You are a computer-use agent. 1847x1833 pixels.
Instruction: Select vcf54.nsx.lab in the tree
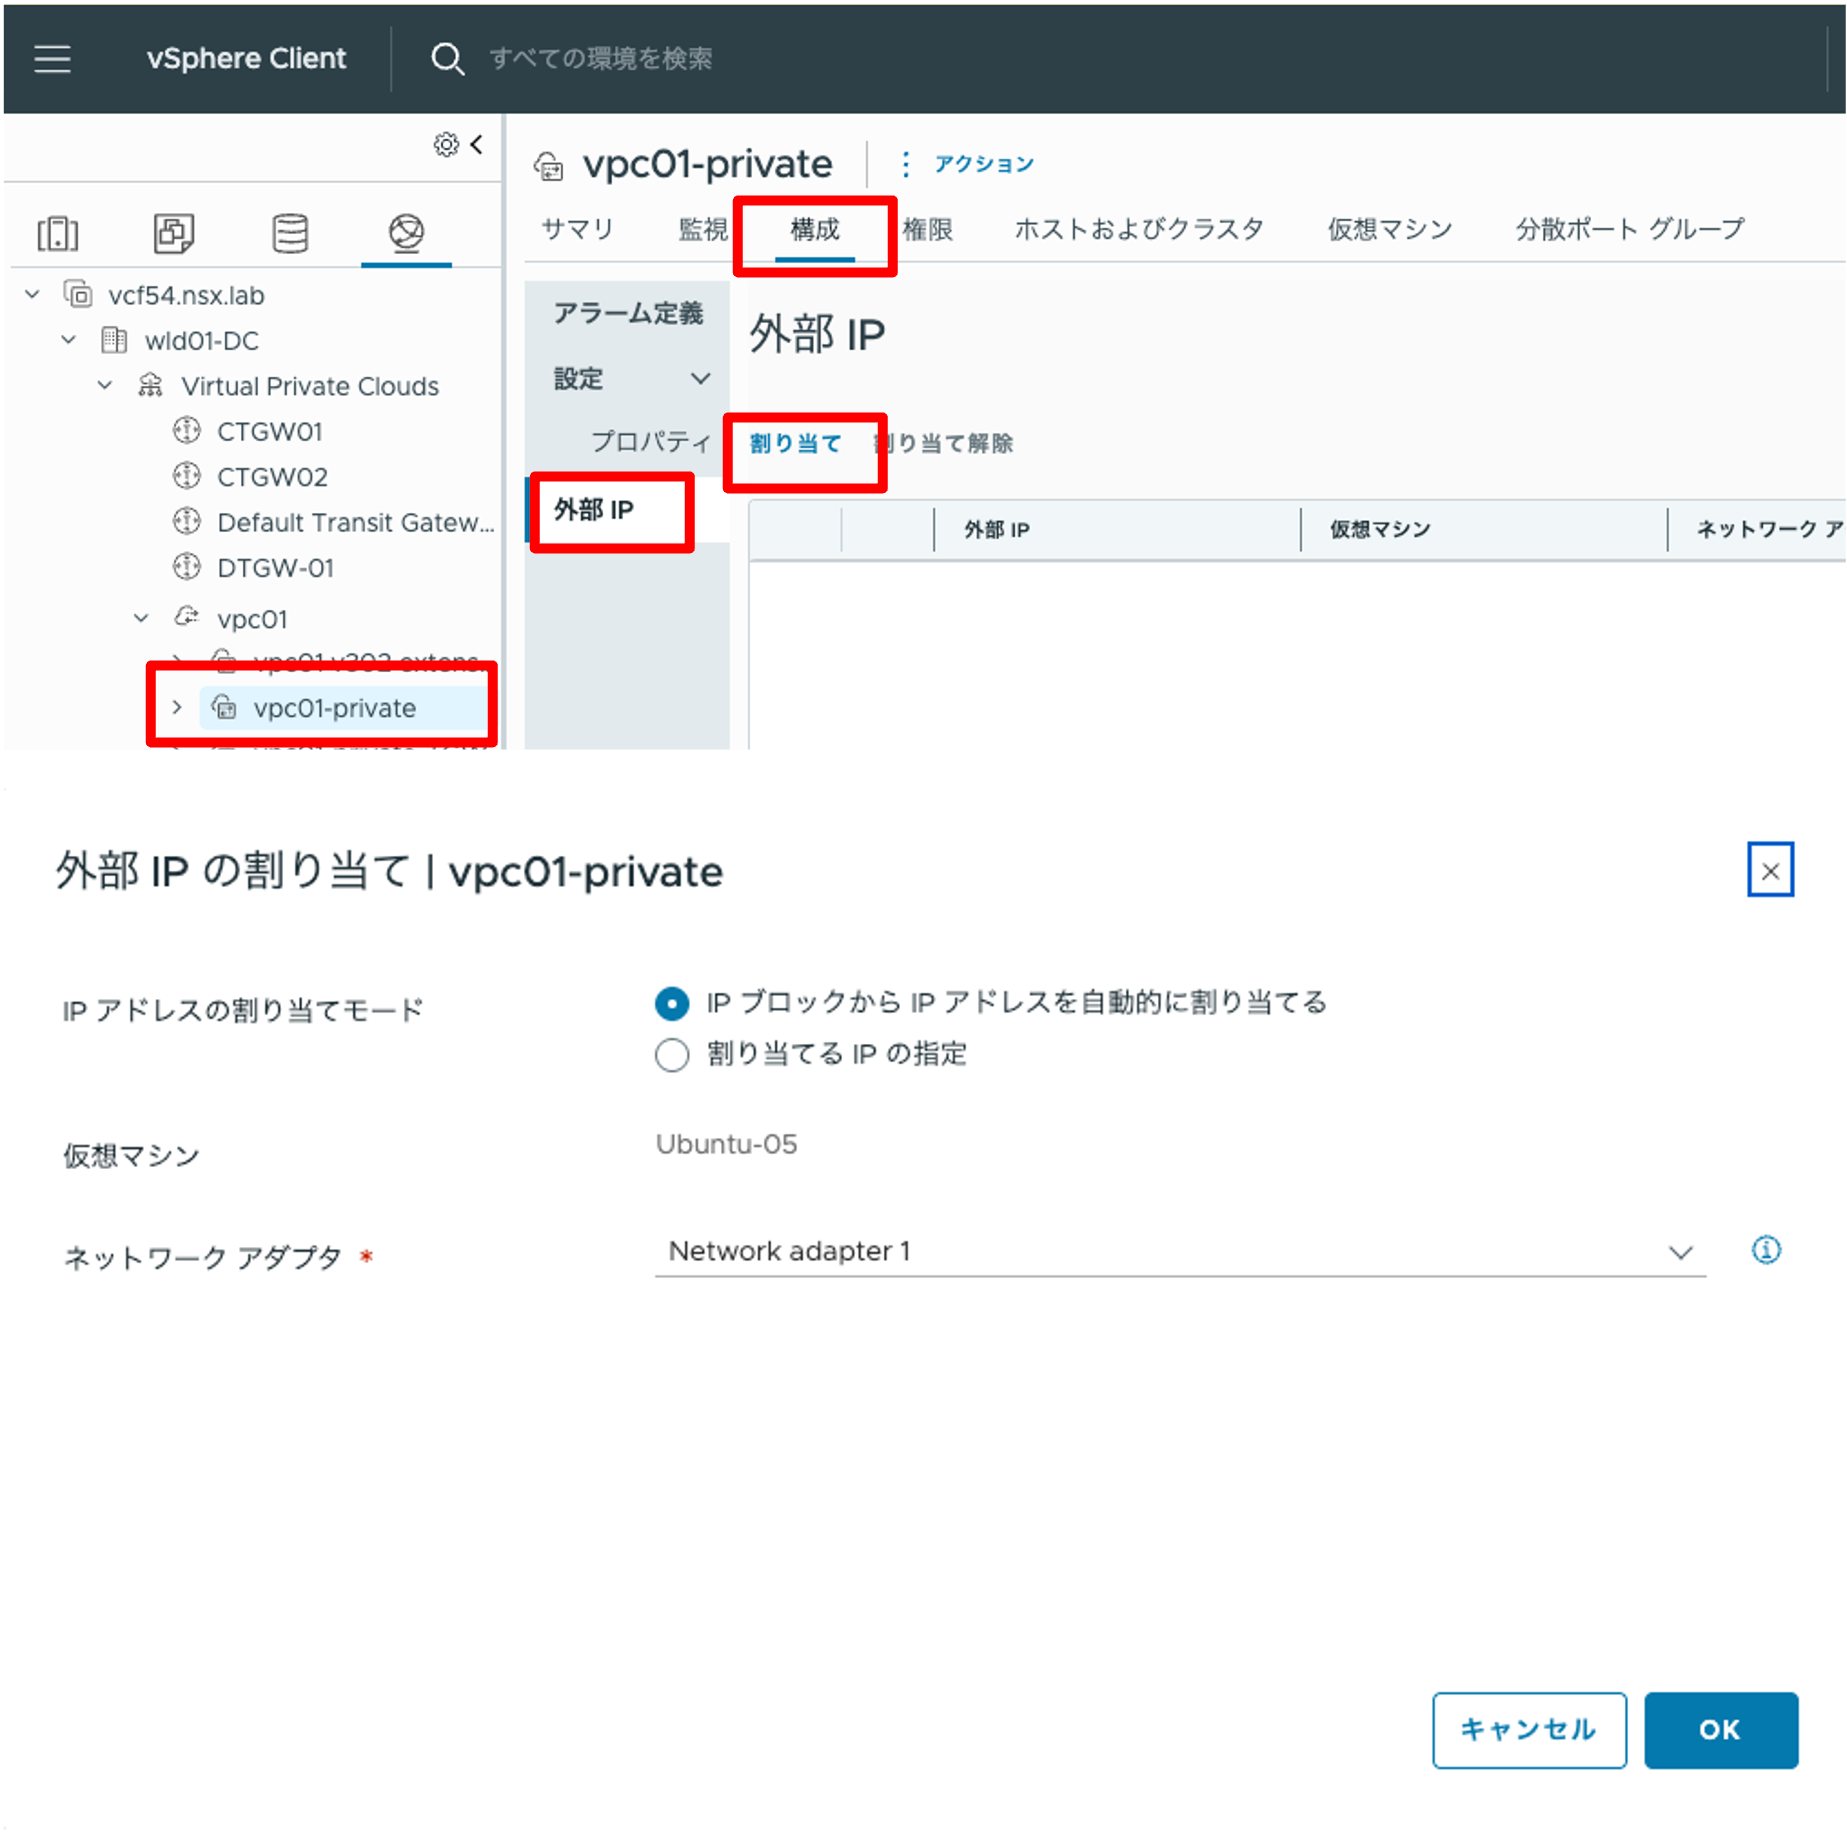pyautogui.click(x=187, y=296)
